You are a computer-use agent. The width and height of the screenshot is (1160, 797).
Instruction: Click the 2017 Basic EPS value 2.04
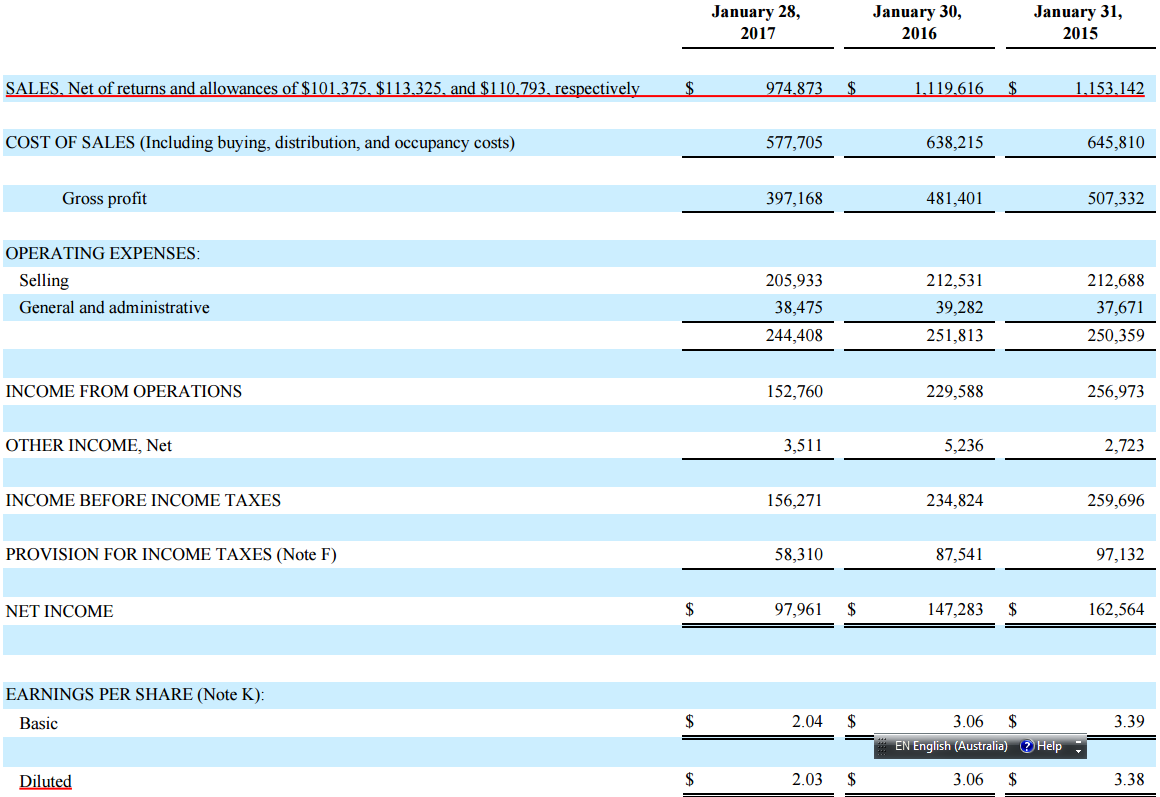point(806,722)
